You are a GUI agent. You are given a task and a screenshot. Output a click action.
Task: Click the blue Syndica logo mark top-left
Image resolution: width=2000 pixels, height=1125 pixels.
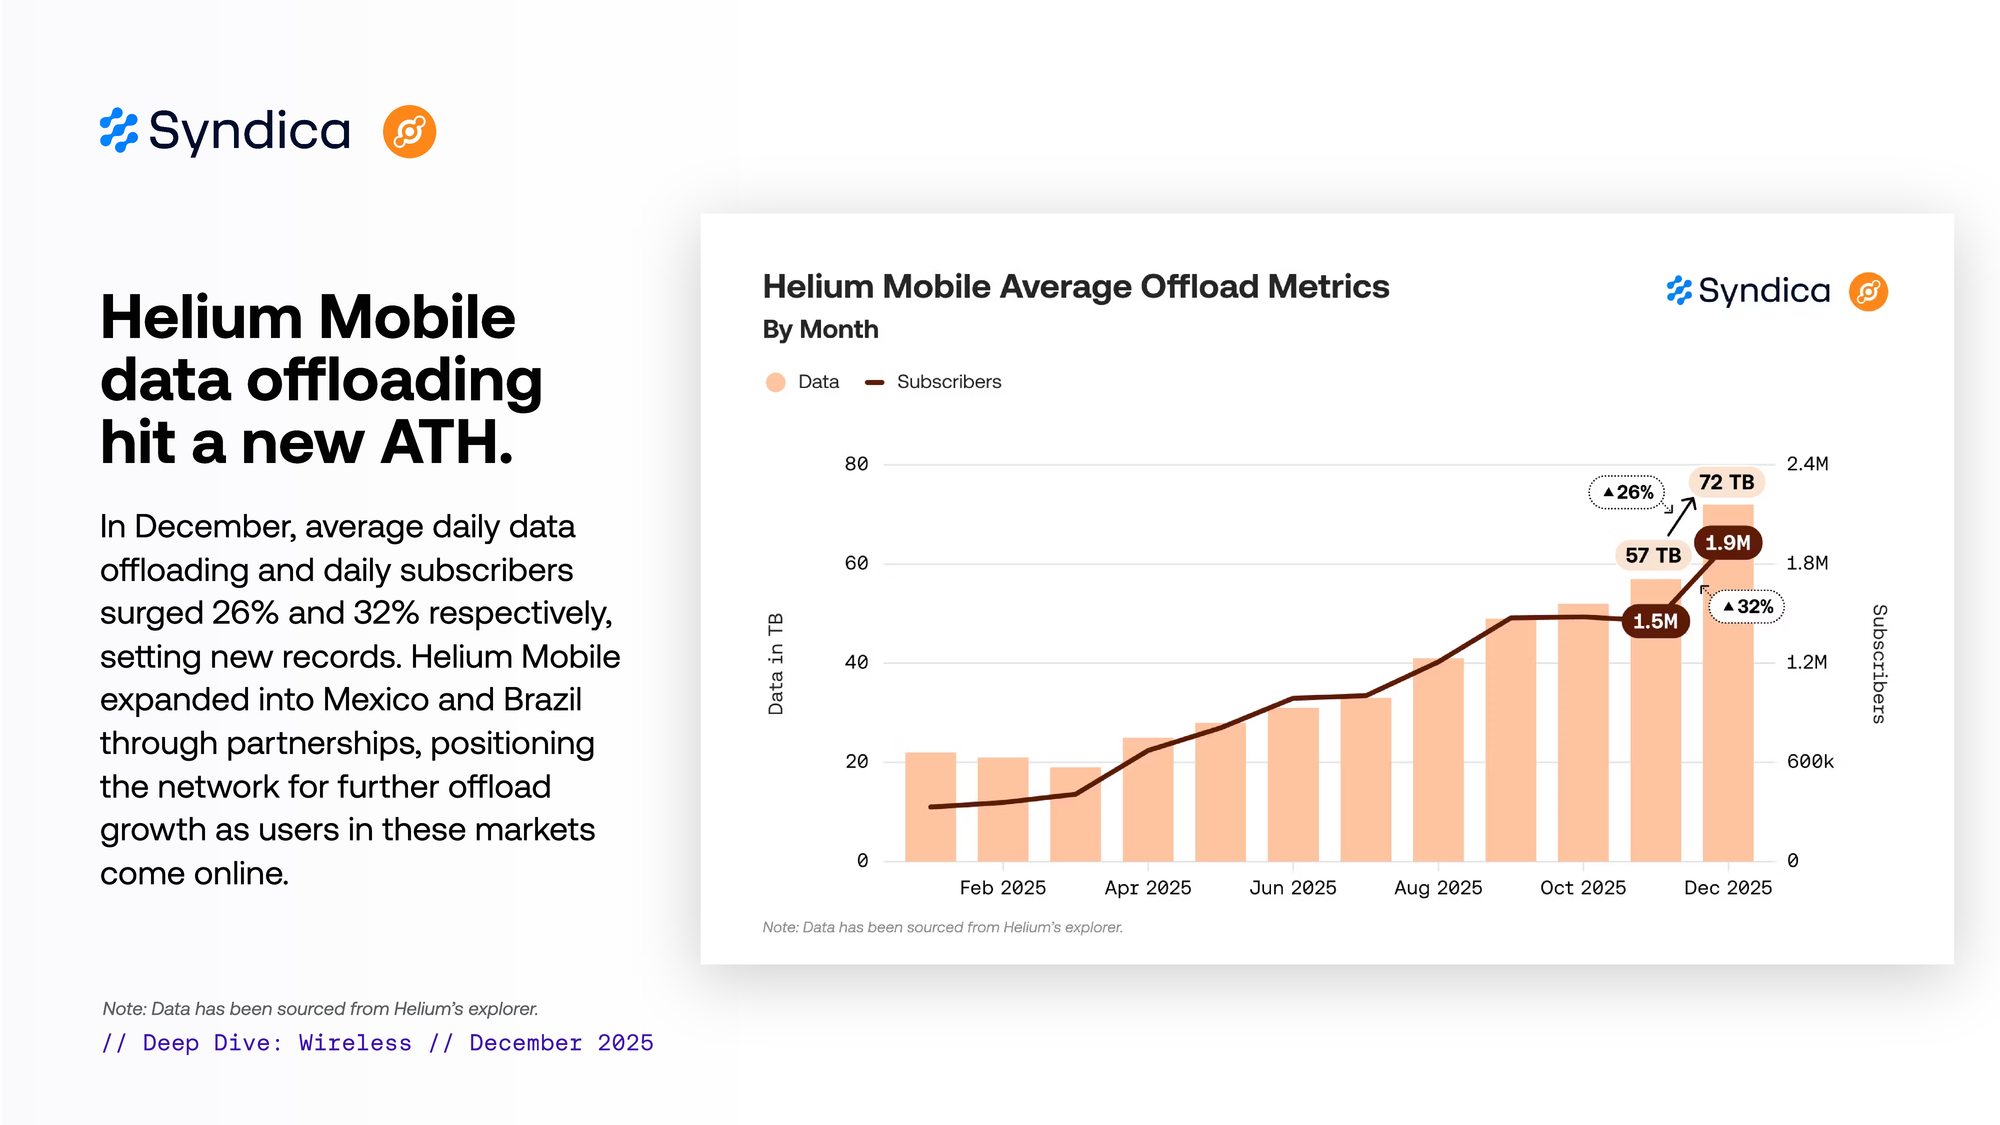coord(119,131)
